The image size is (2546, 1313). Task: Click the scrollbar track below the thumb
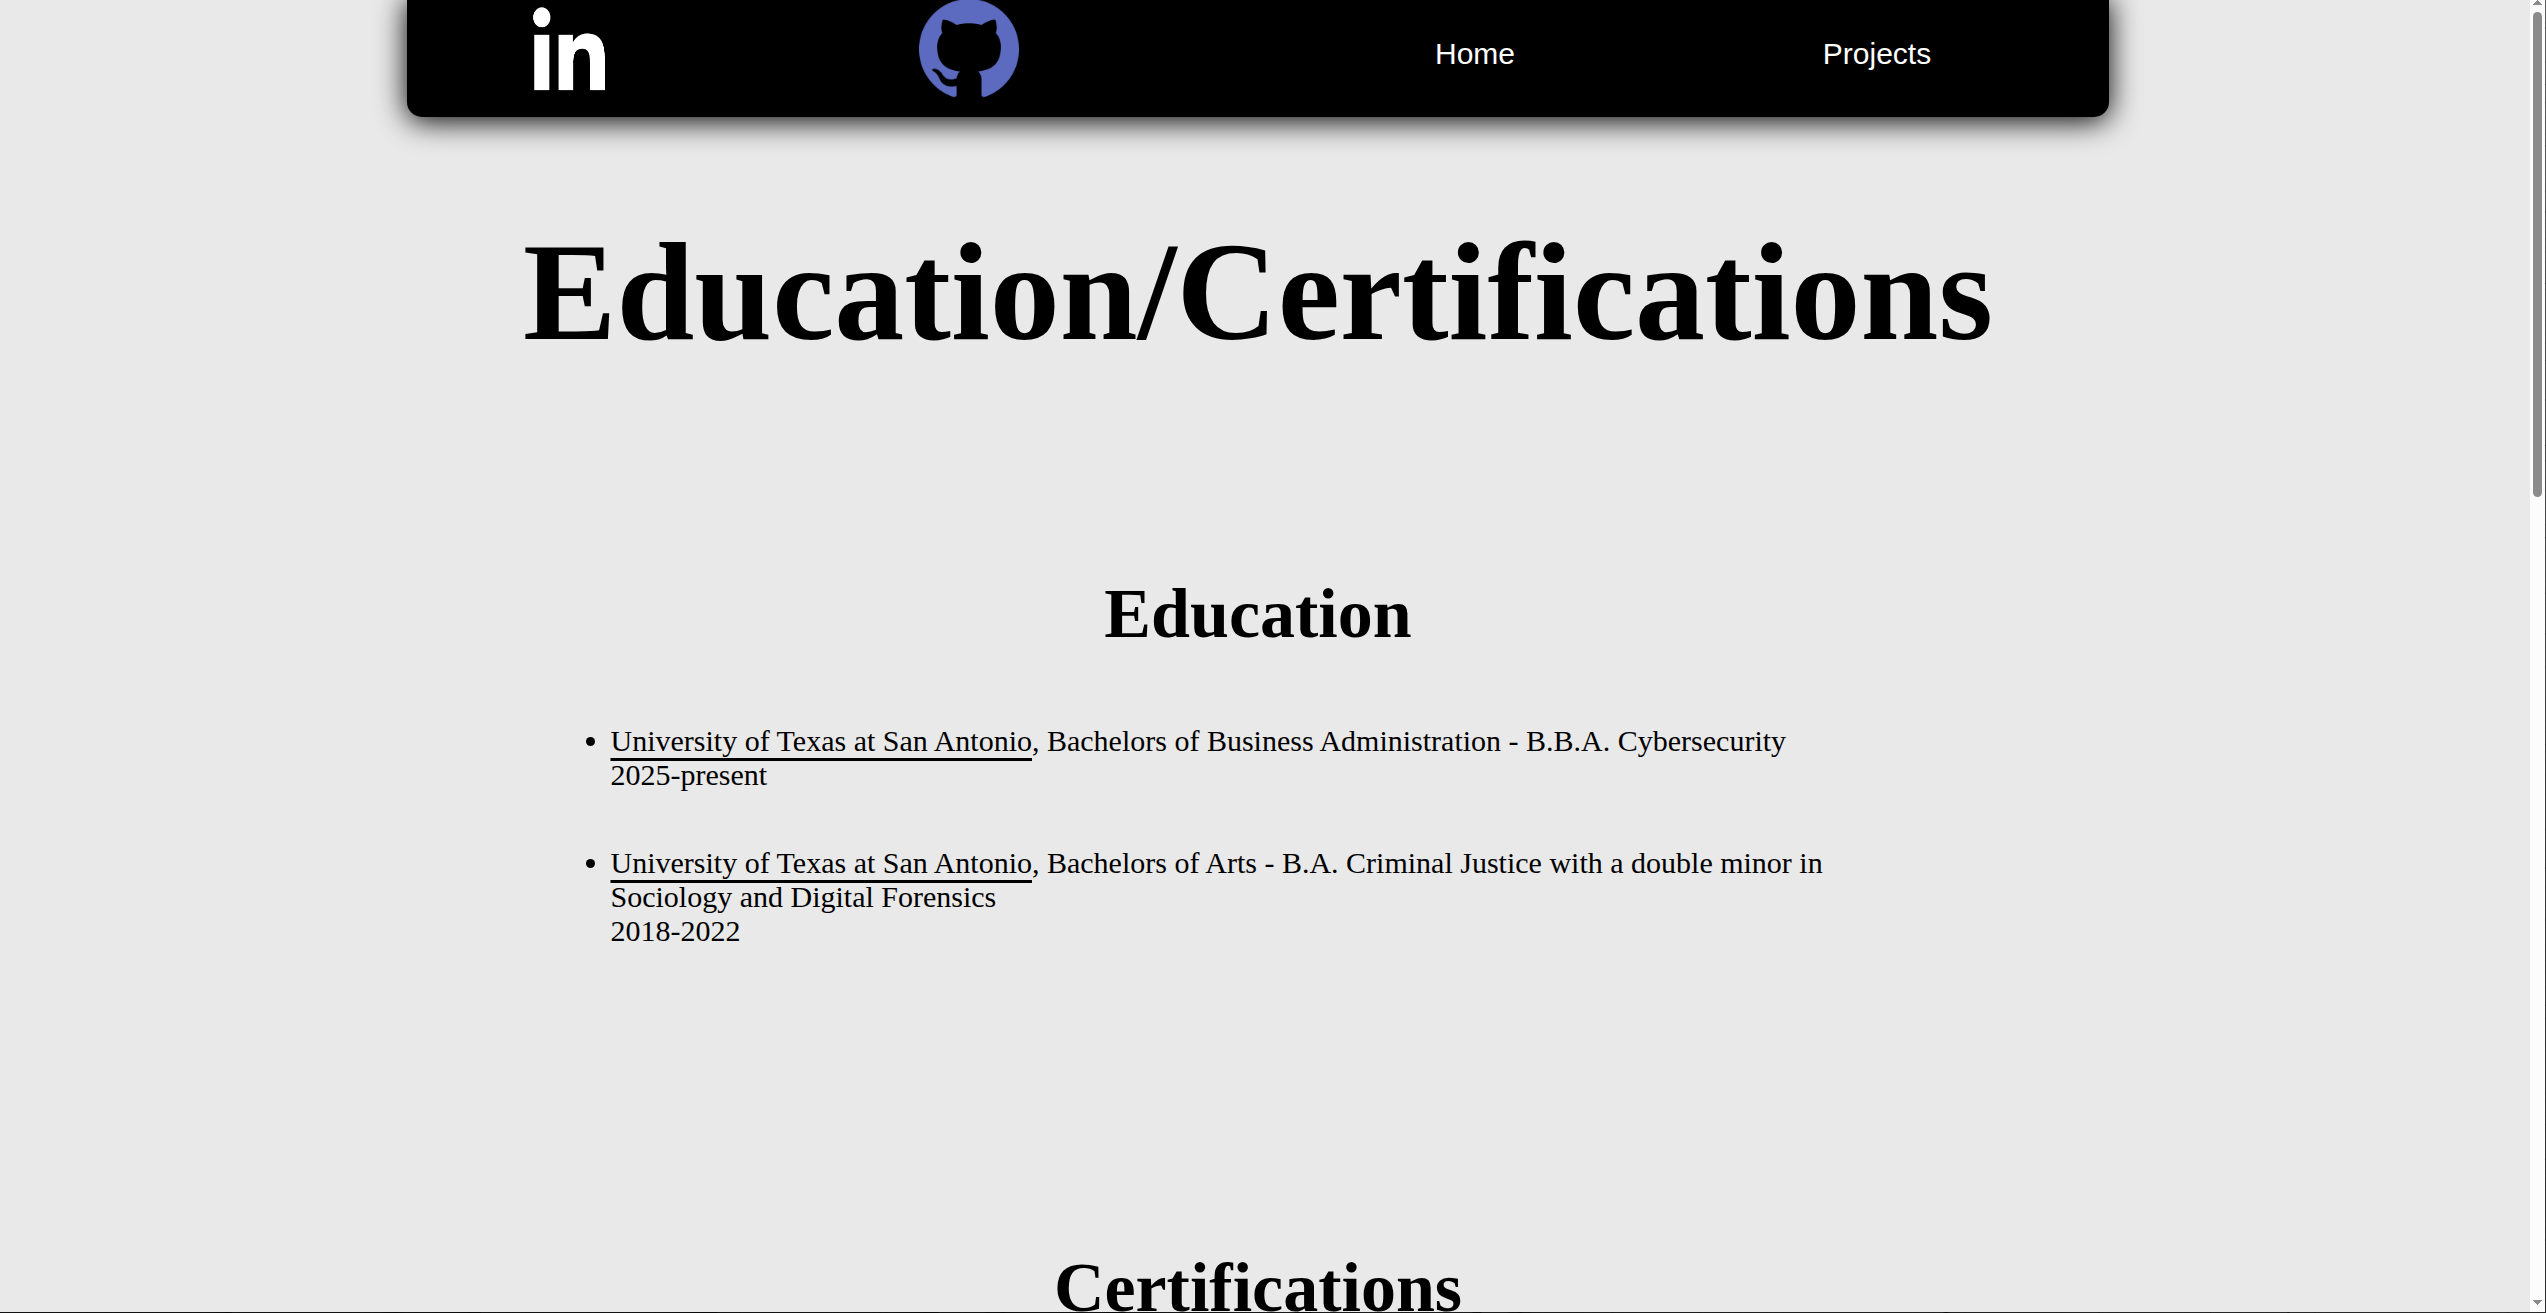point(2536,900)
